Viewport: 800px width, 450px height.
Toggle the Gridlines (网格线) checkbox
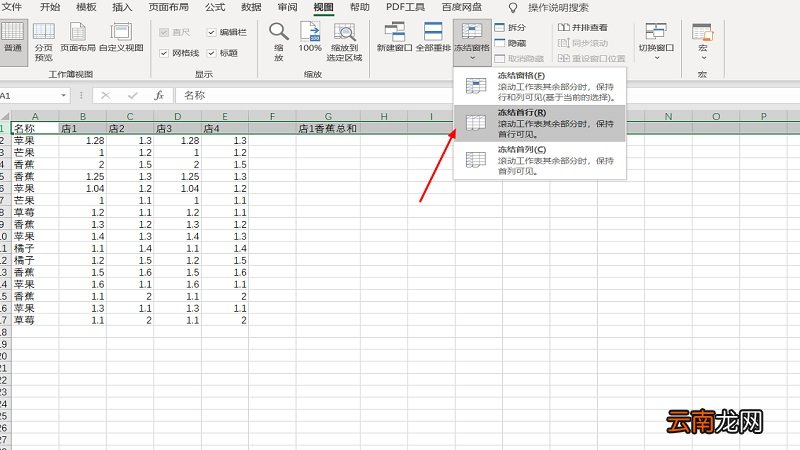point(164,53)
